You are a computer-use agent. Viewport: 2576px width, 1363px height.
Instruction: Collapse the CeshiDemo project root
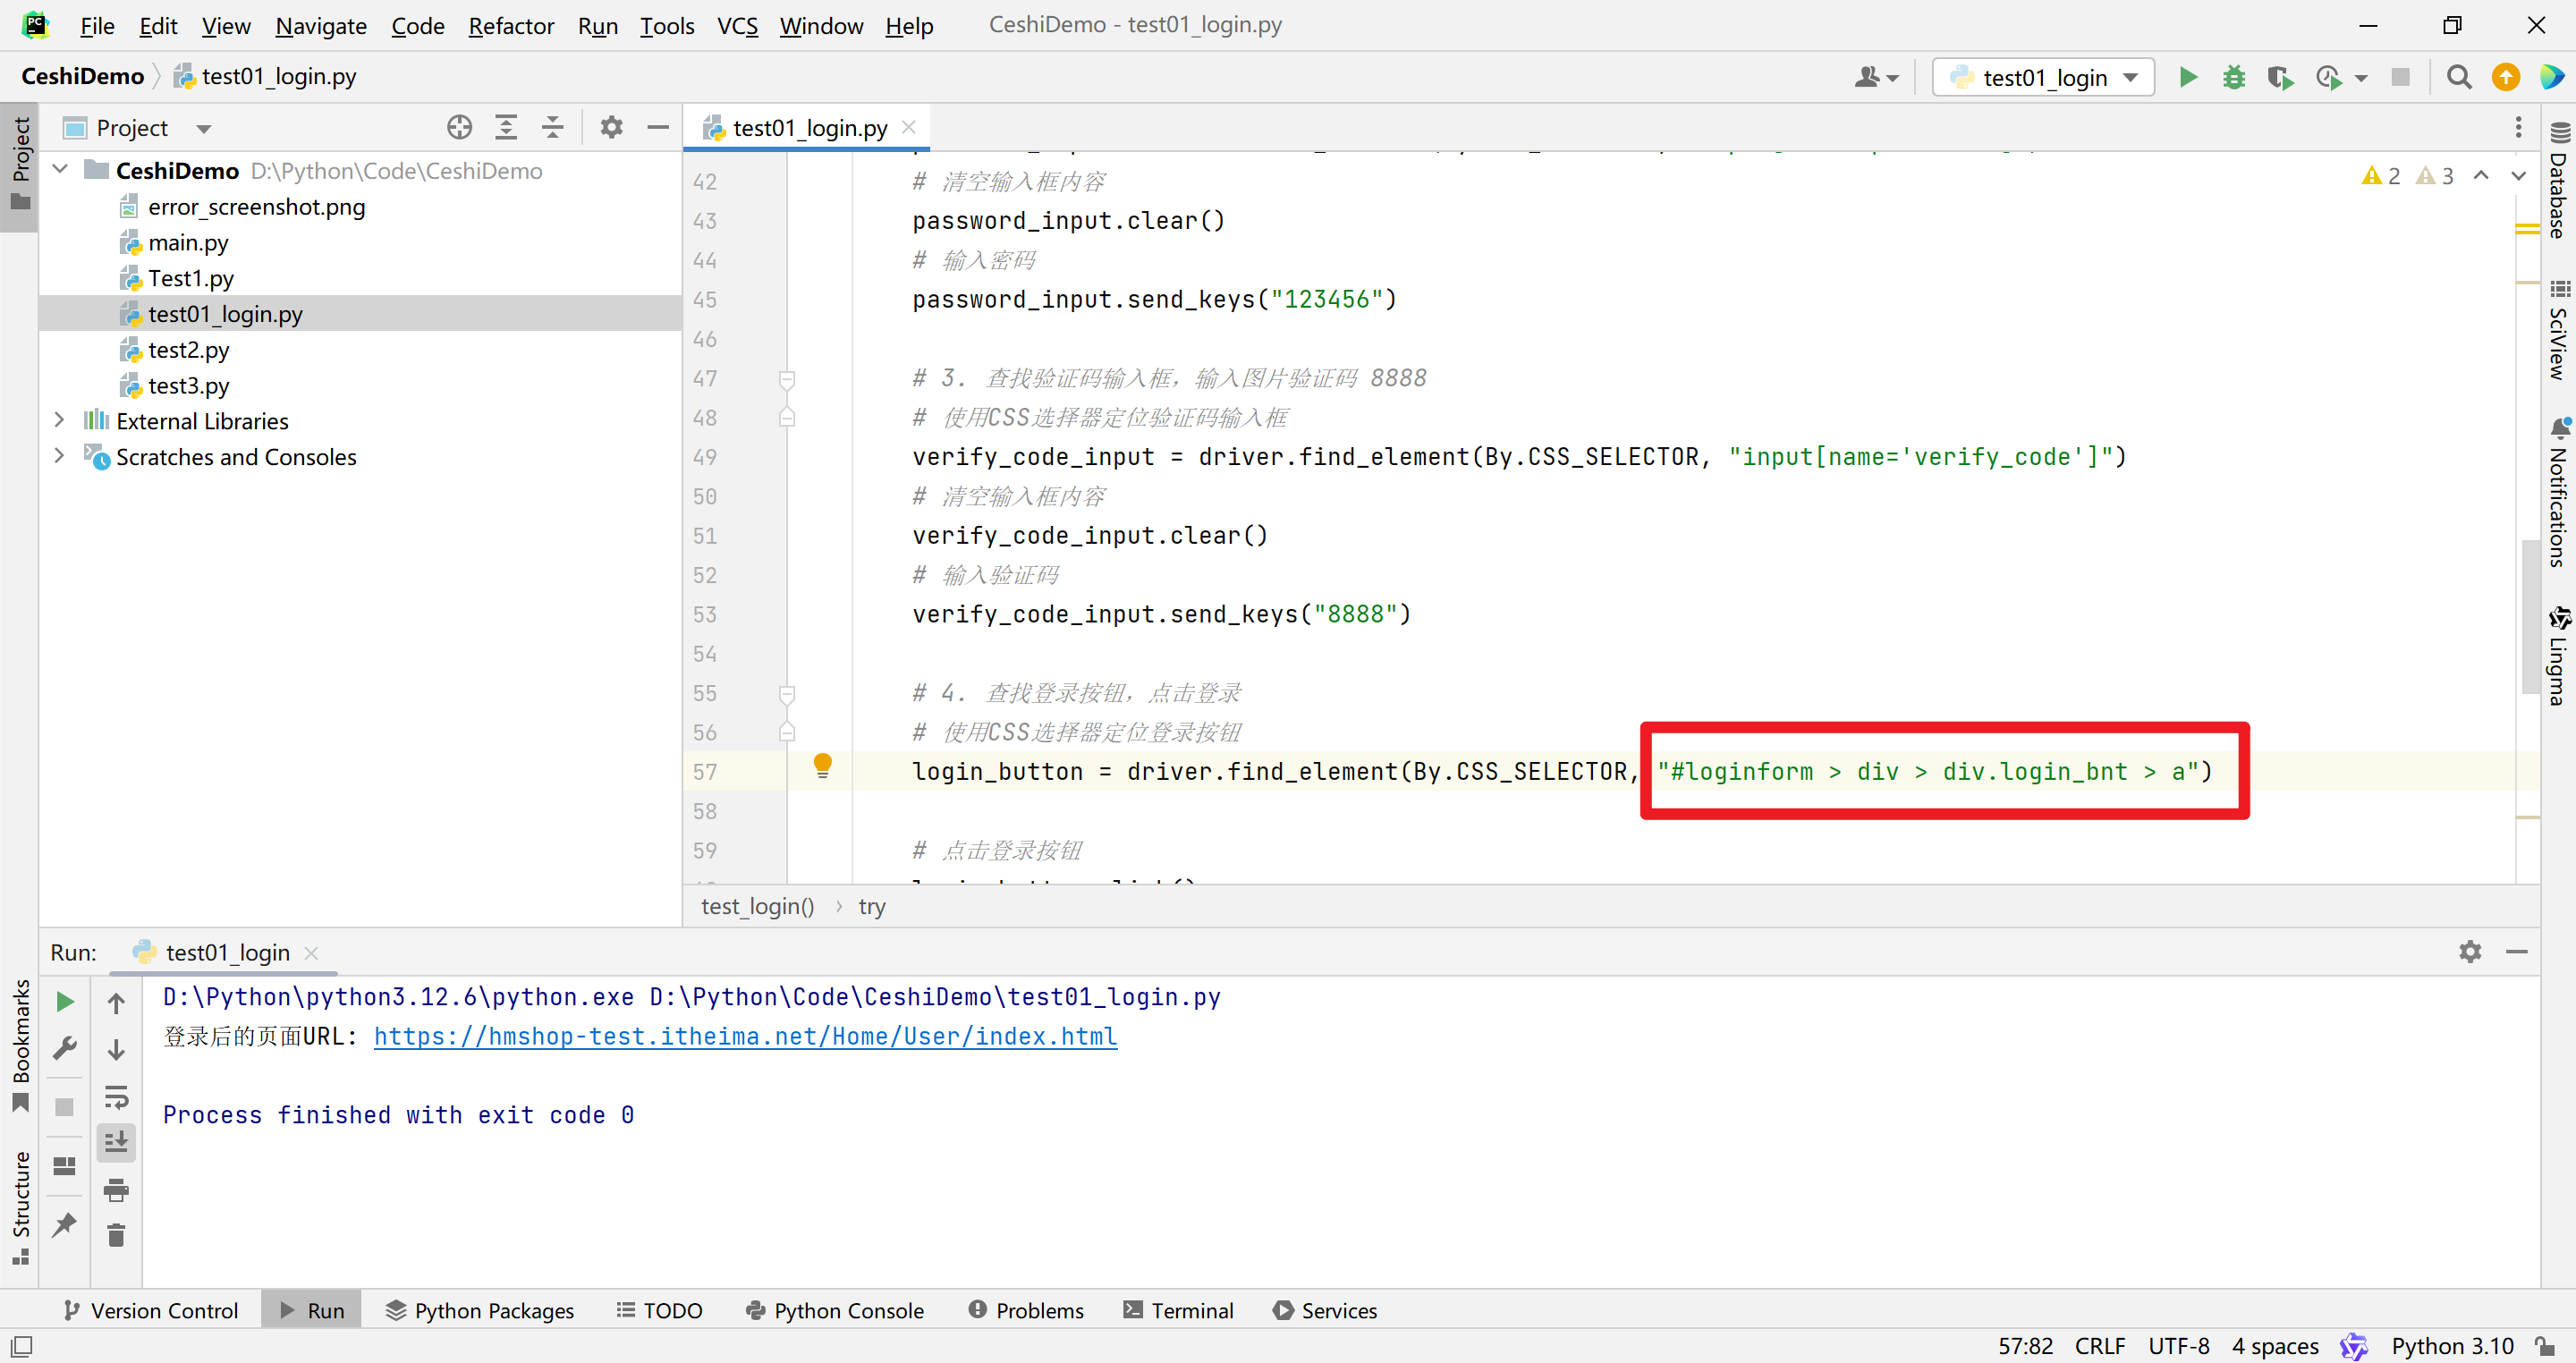pyautogui.click(x=60, y=170)
